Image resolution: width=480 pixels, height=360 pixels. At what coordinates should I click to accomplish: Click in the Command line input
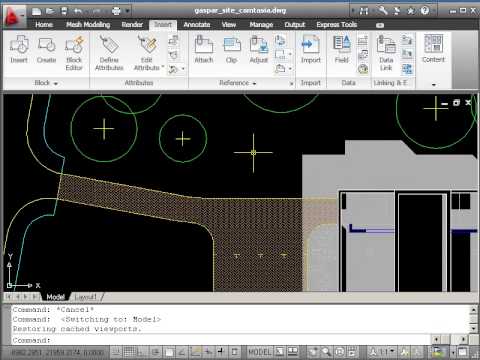tap(220, 340)
